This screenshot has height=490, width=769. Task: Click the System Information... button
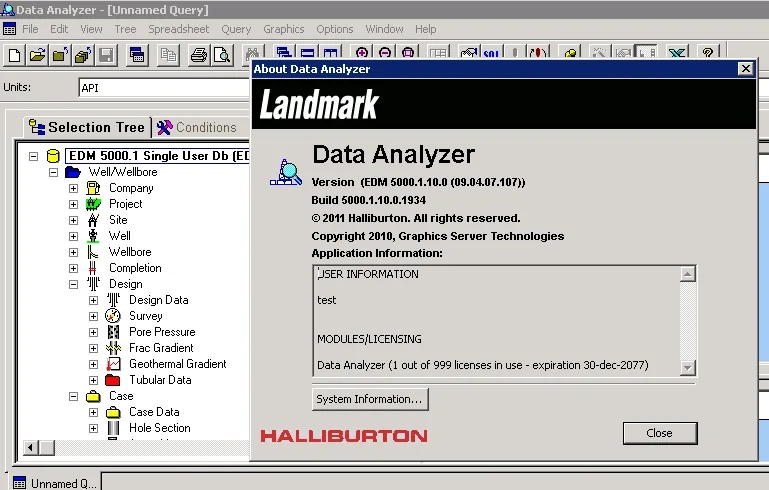click(x=370, y=399)
